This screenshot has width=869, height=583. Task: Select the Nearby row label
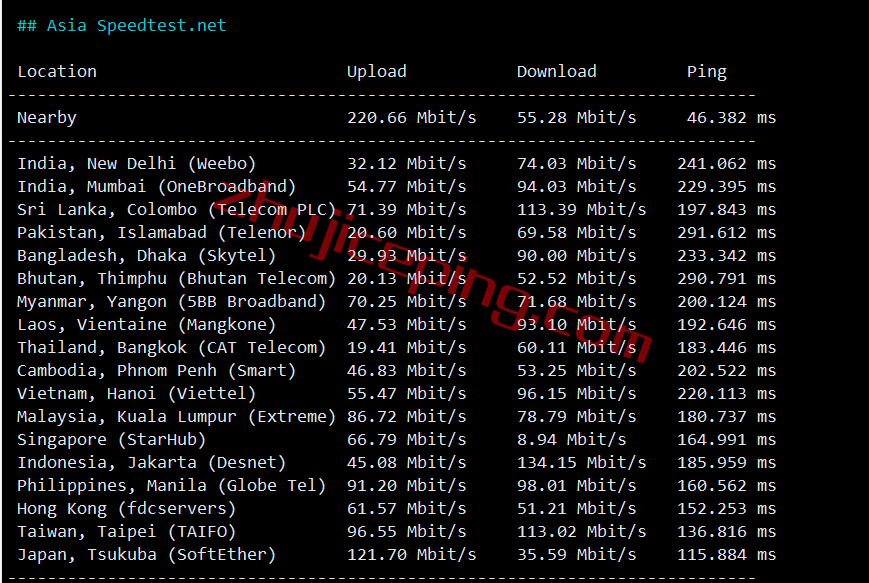tap(47, 117)
